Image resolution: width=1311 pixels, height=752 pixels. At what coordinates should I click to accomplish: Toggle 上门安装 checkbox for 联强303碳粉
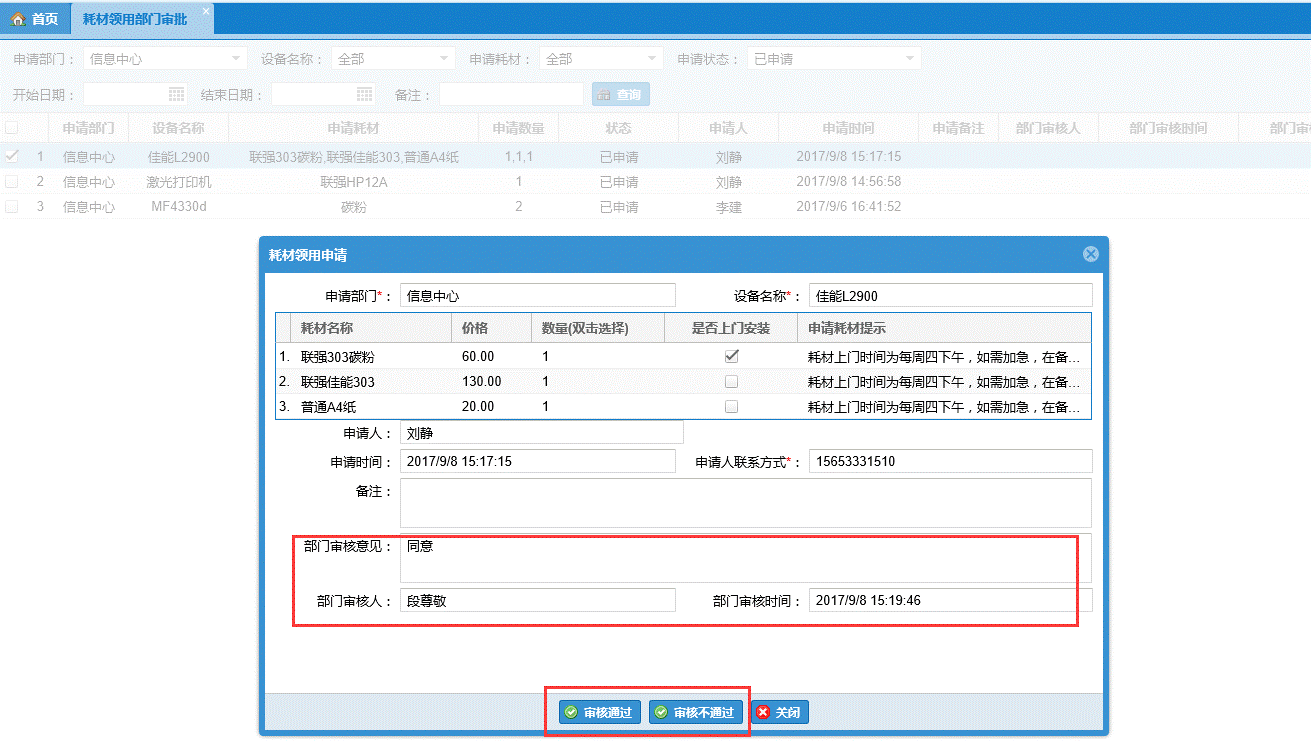732,356
